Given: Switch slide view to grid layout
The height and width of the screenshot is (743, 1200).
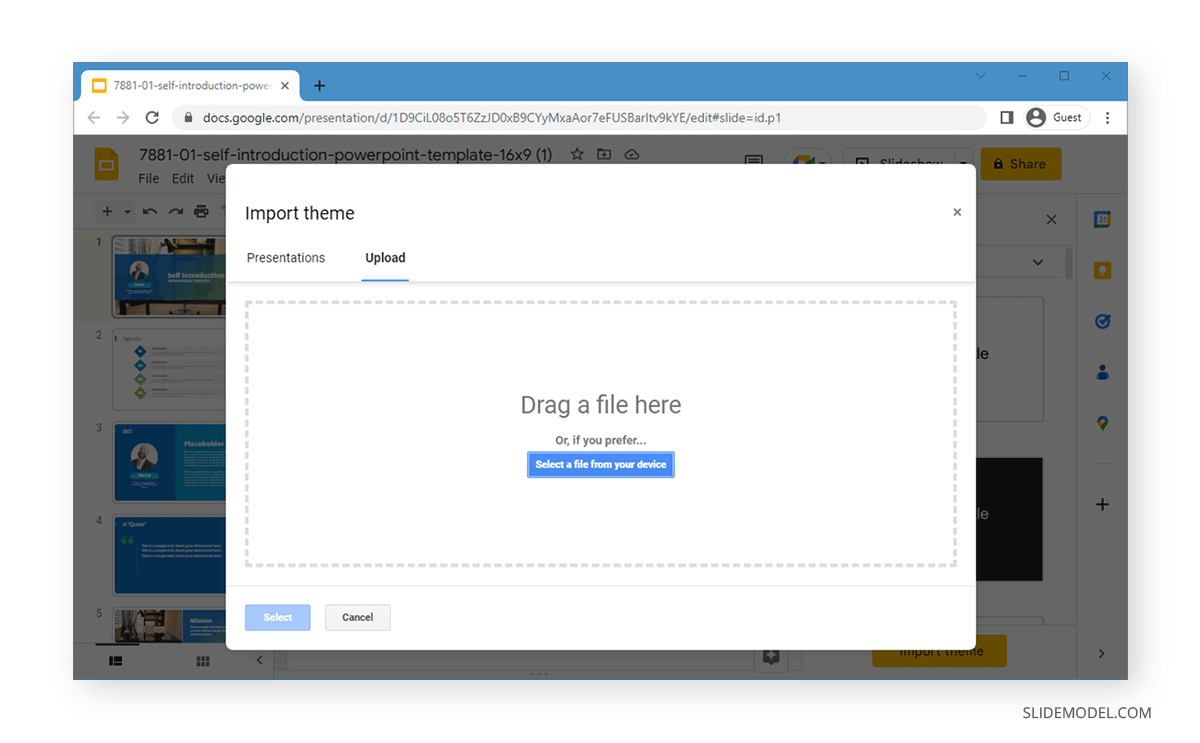Looking at the screenshot, I should (203, 661).
